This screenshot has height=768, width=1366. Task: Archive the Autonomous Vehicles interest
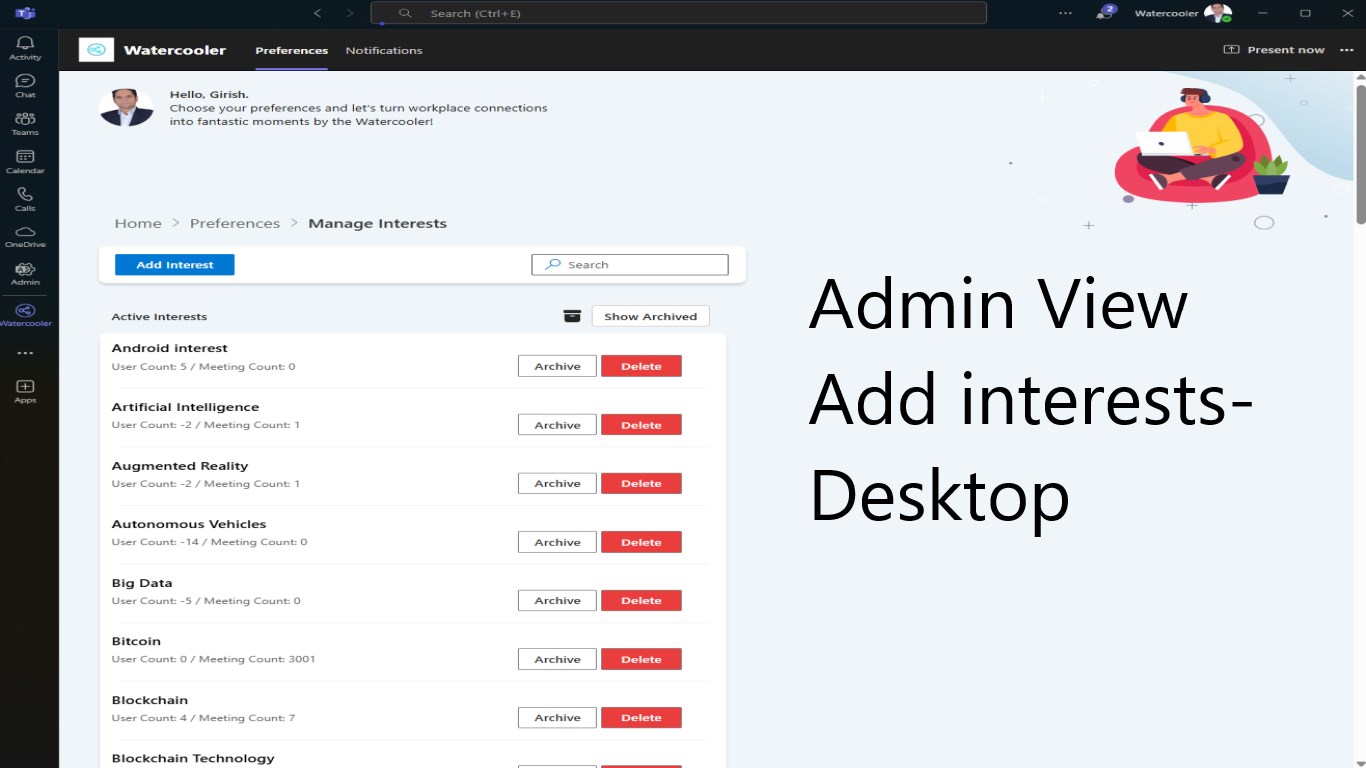pyautogui.click(x=557, y=542)
